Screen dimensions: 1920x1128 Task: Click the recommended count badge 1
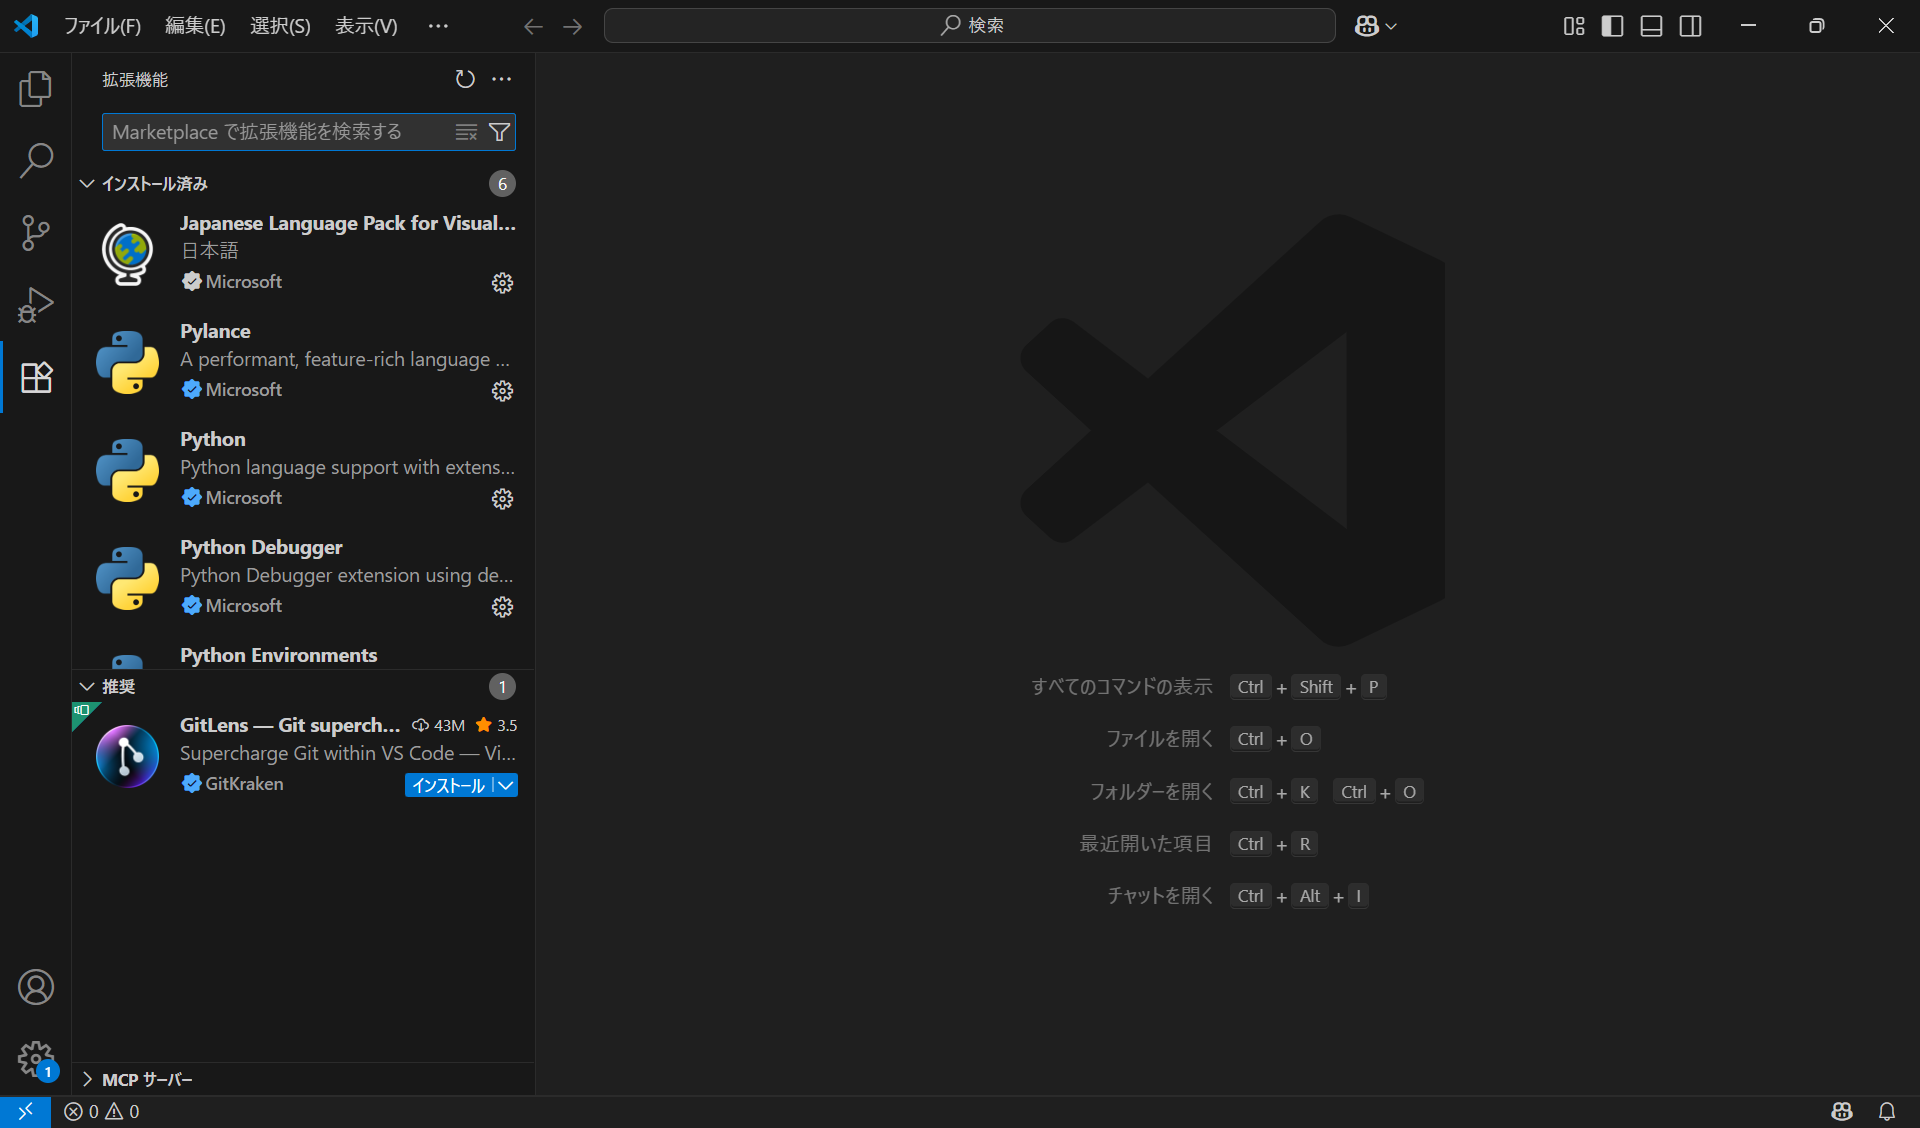[x=502, y=687]
